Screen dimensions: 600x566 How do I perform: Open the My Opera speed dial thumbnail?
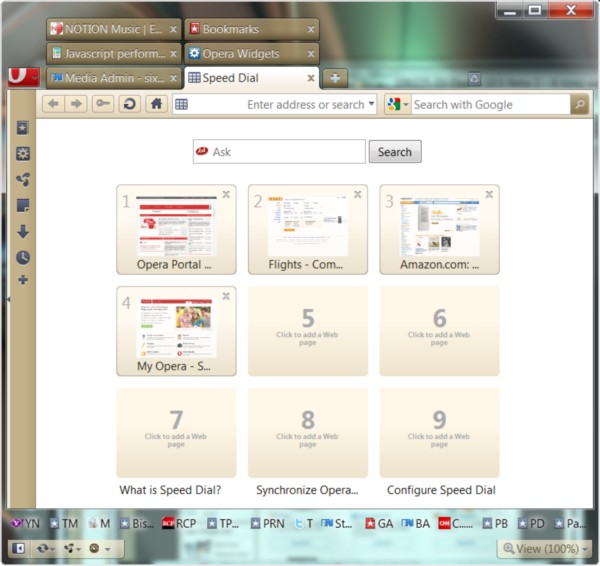click(176, 331)
